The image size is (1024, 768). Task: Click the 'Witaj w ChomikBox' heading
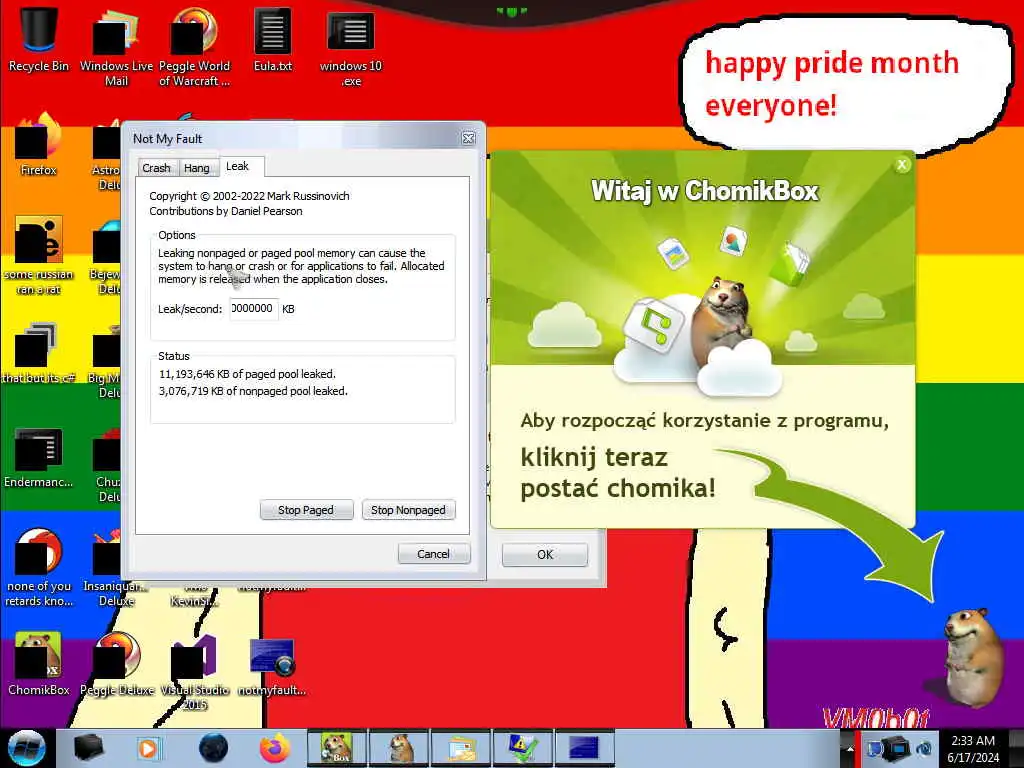click(704, 191)
